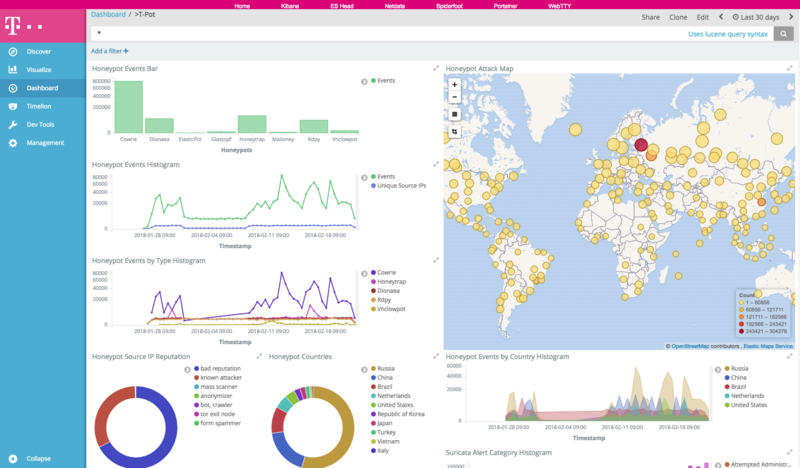Open the Elastic Maps Service link
Screen dimensions: 800x468
(x=768, y=346)
